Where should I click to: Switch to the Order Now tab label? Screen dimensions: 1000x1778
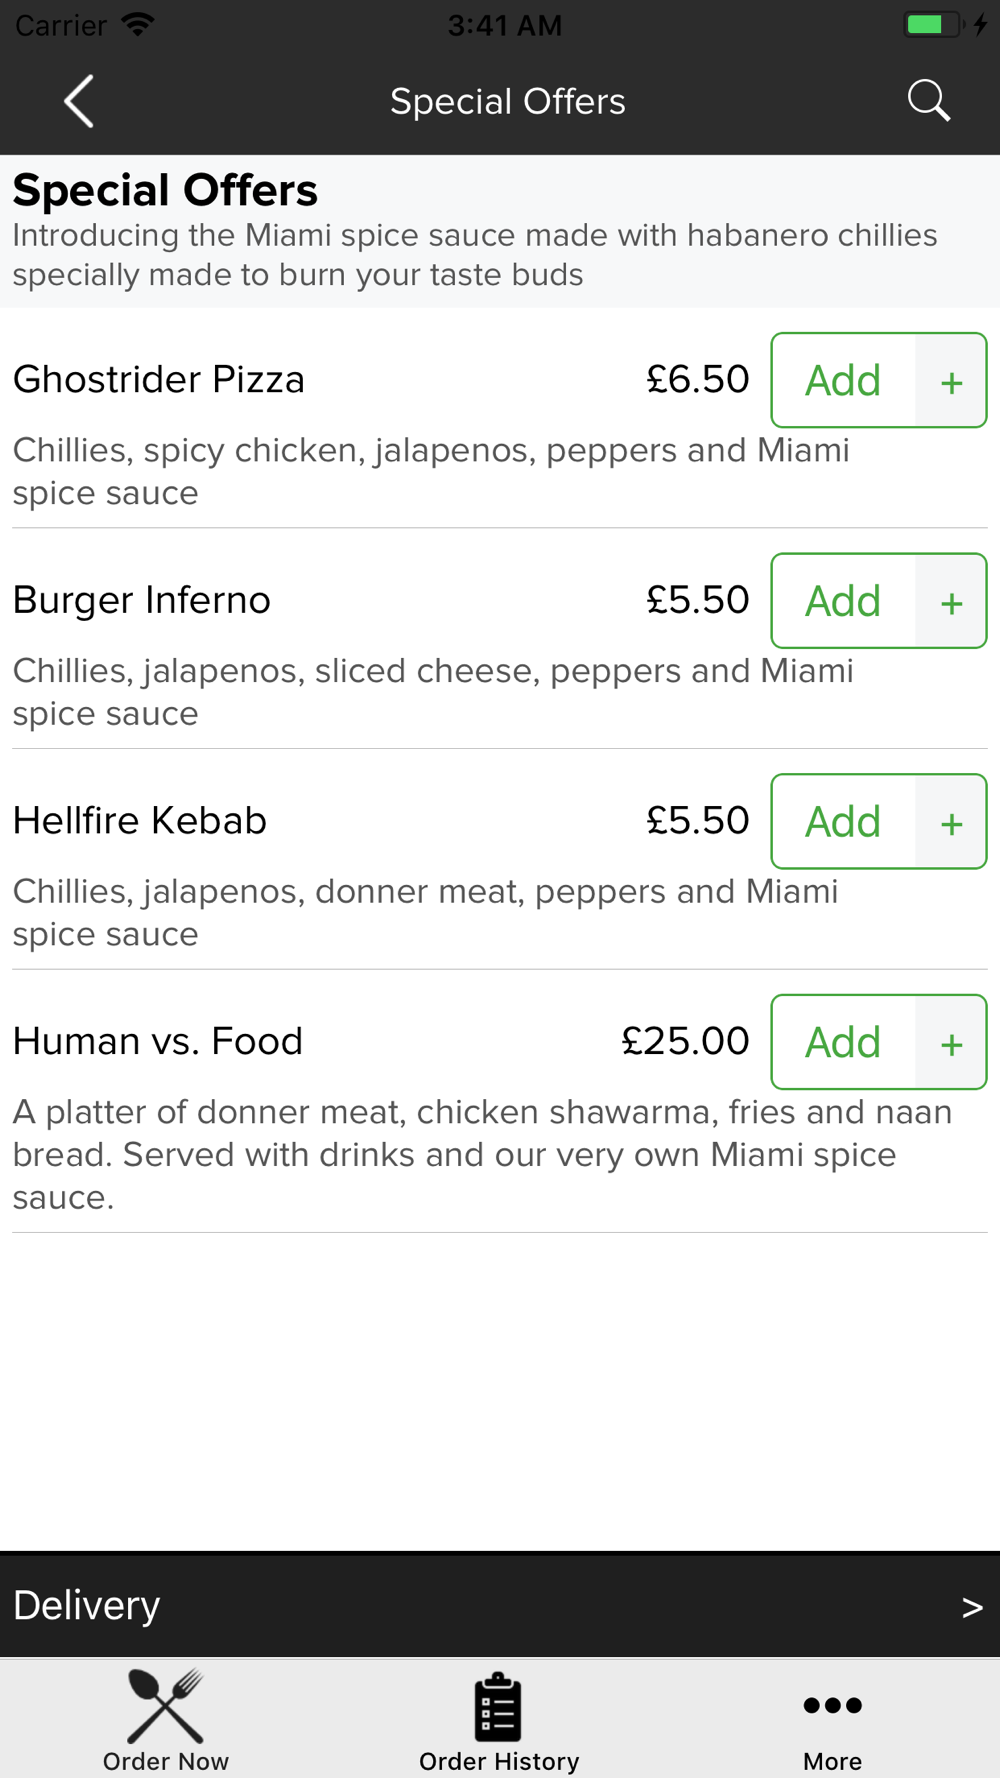coord(166,1761)
